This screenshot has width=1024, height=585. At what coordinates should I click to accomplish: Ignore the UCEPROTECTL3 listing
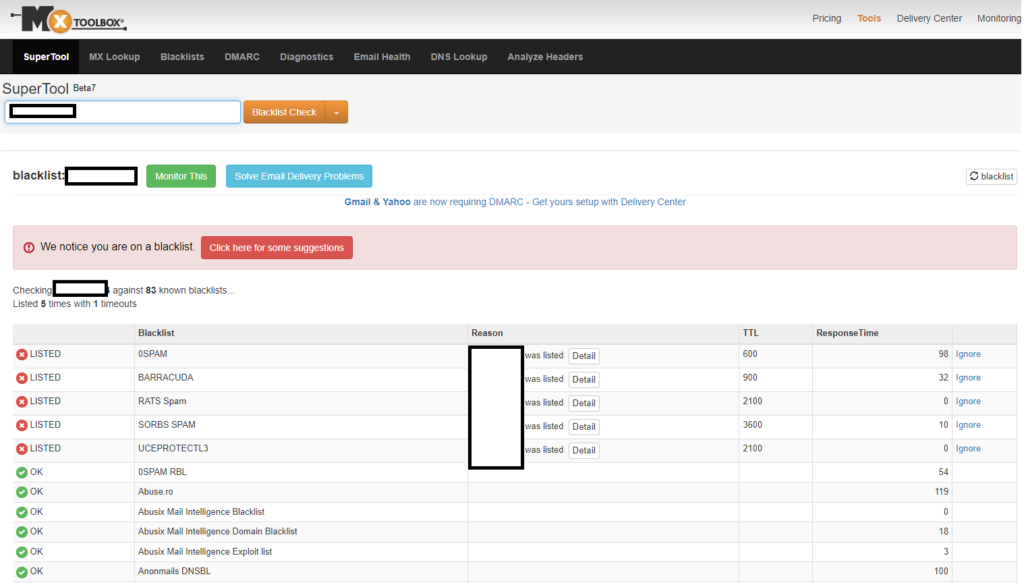pos(968,448)
